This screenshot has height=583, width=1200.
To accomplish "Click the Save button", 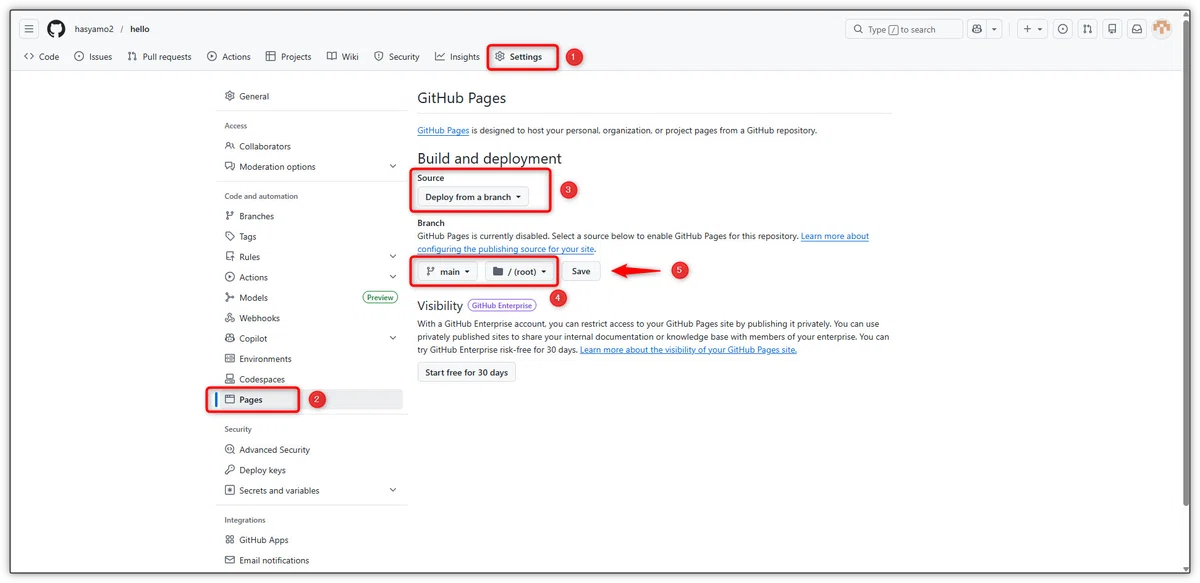I will [x=581, y=271].
